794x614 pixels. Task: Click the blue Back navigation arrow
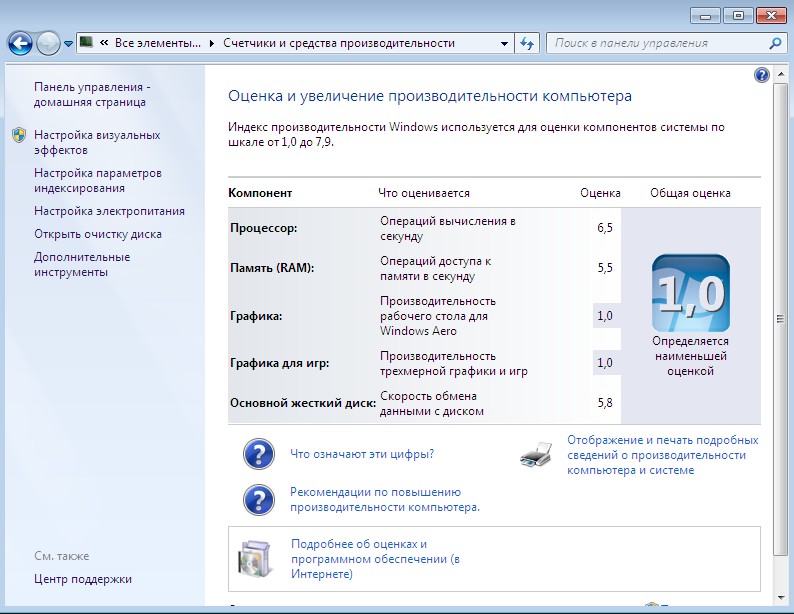click(x=20, y=44)
